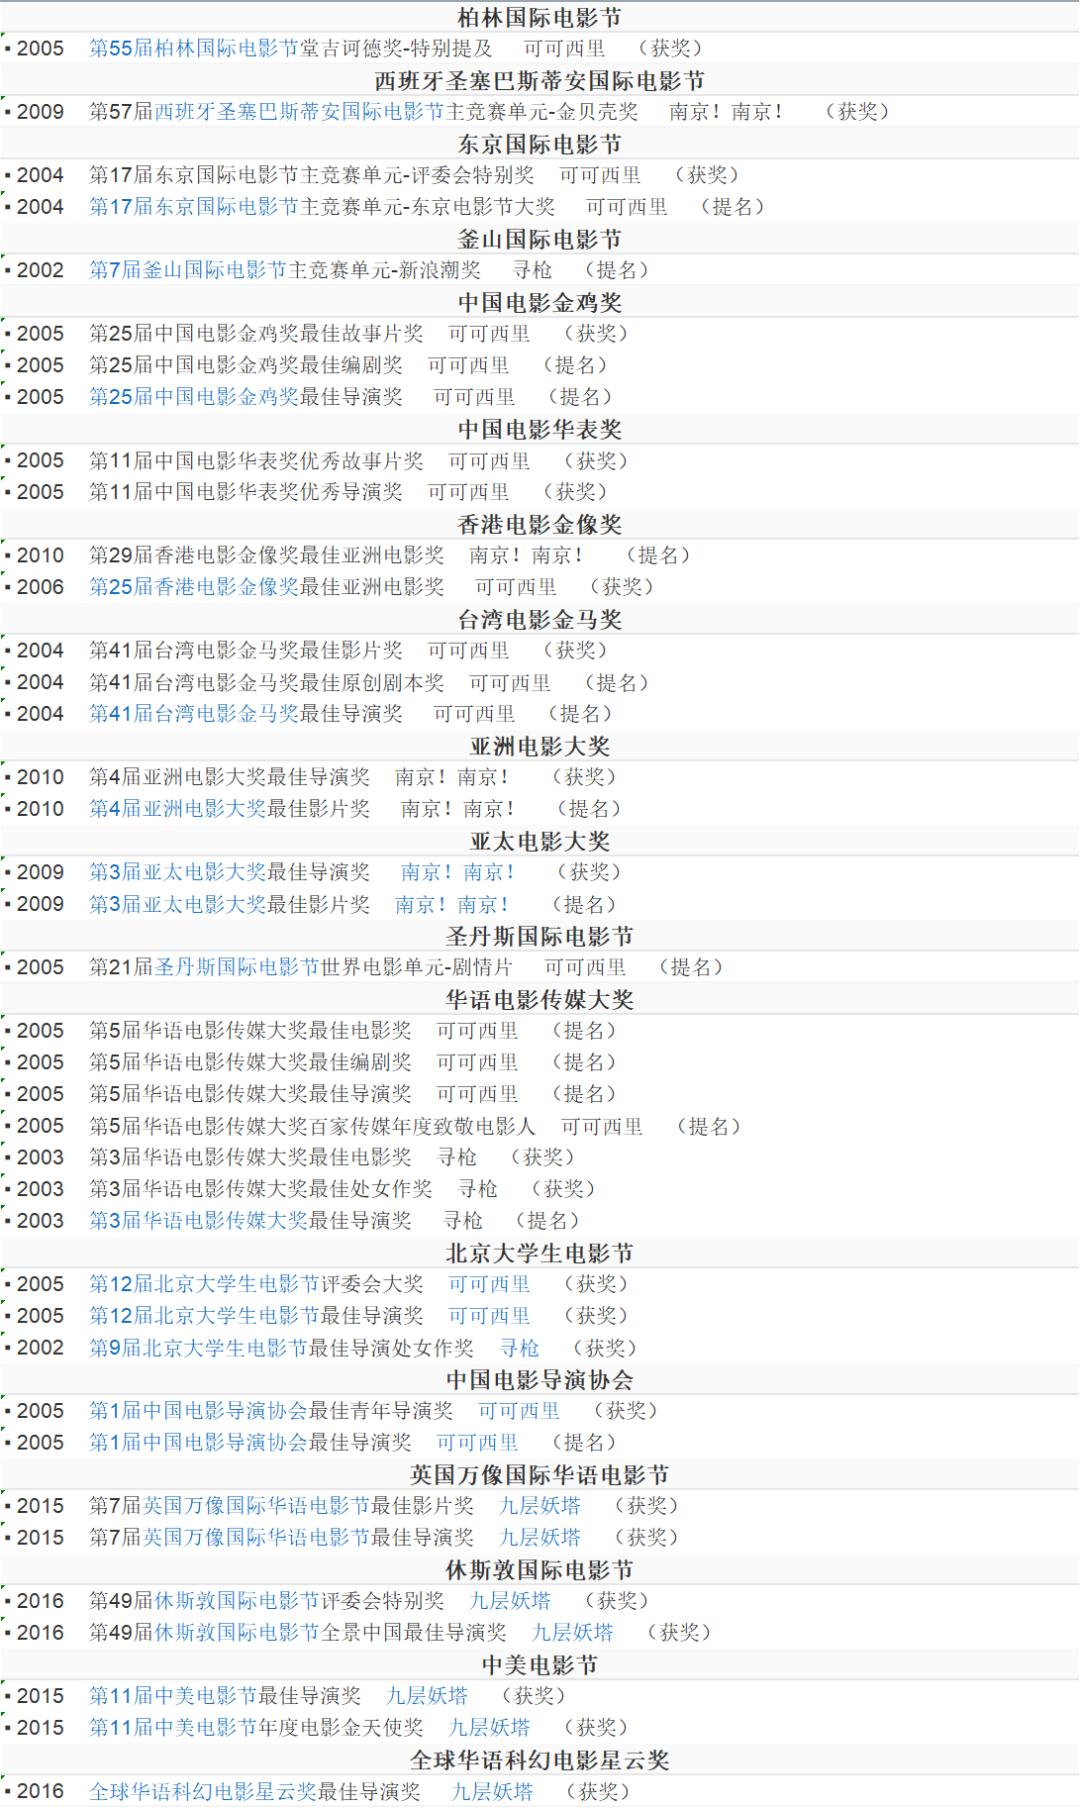Select the 柏林国际电影节 section heading
Screen dimensions: 1080x1808
[540, 17]
